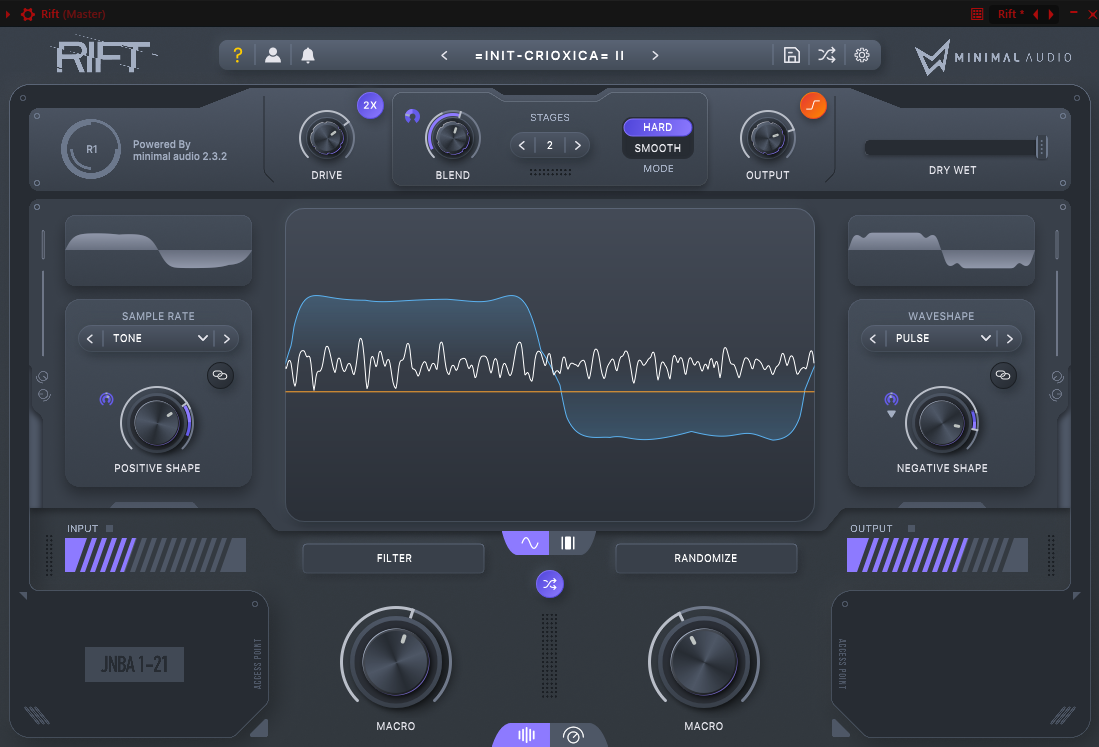This screenshot has height=747, width=1099.
Task: Save the preset with the floppy disk icon
Action: point(791,55)
